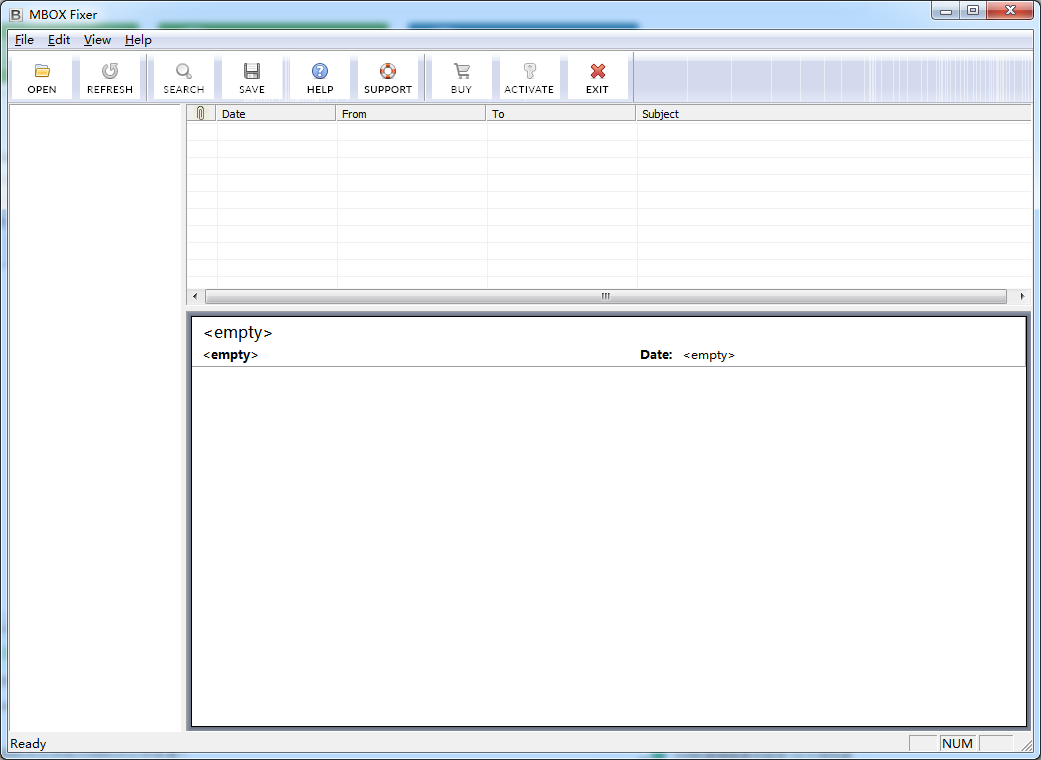Image resolution: width=1041 pixels, height=760 pixels.
Task: Click the SAVE floppy disk toolbar icon
Action: [252, 70]
